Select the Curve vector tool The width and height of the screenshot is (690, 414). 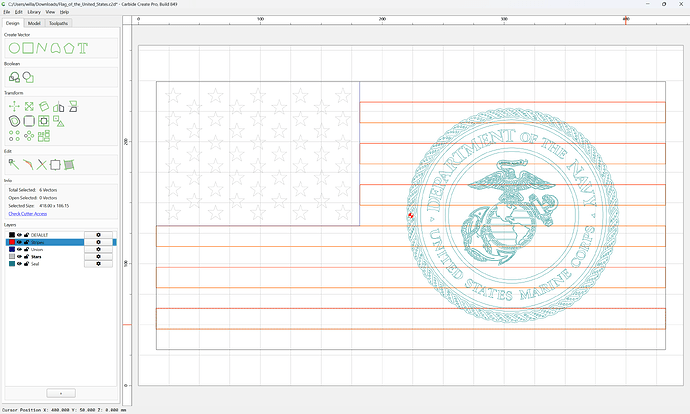click(x=55, y=48)
